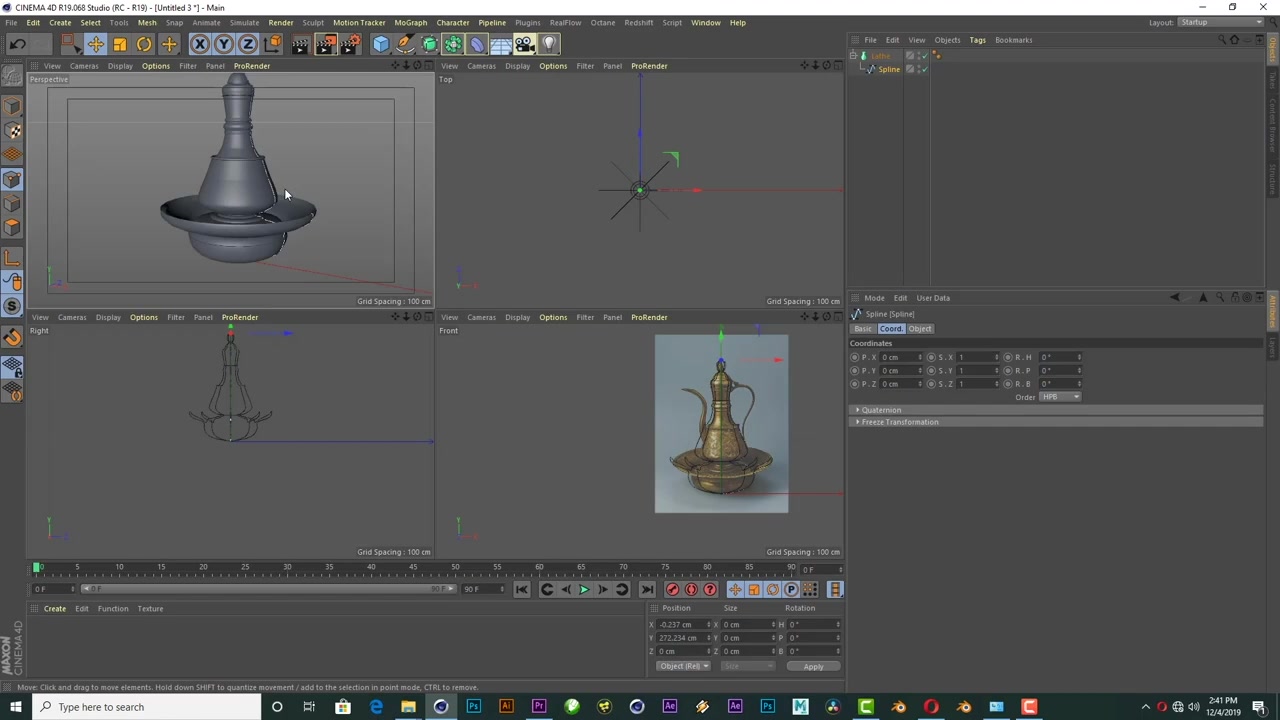
Task: Expand the Quaternion section in Attributes
Action: coord(880,410)
